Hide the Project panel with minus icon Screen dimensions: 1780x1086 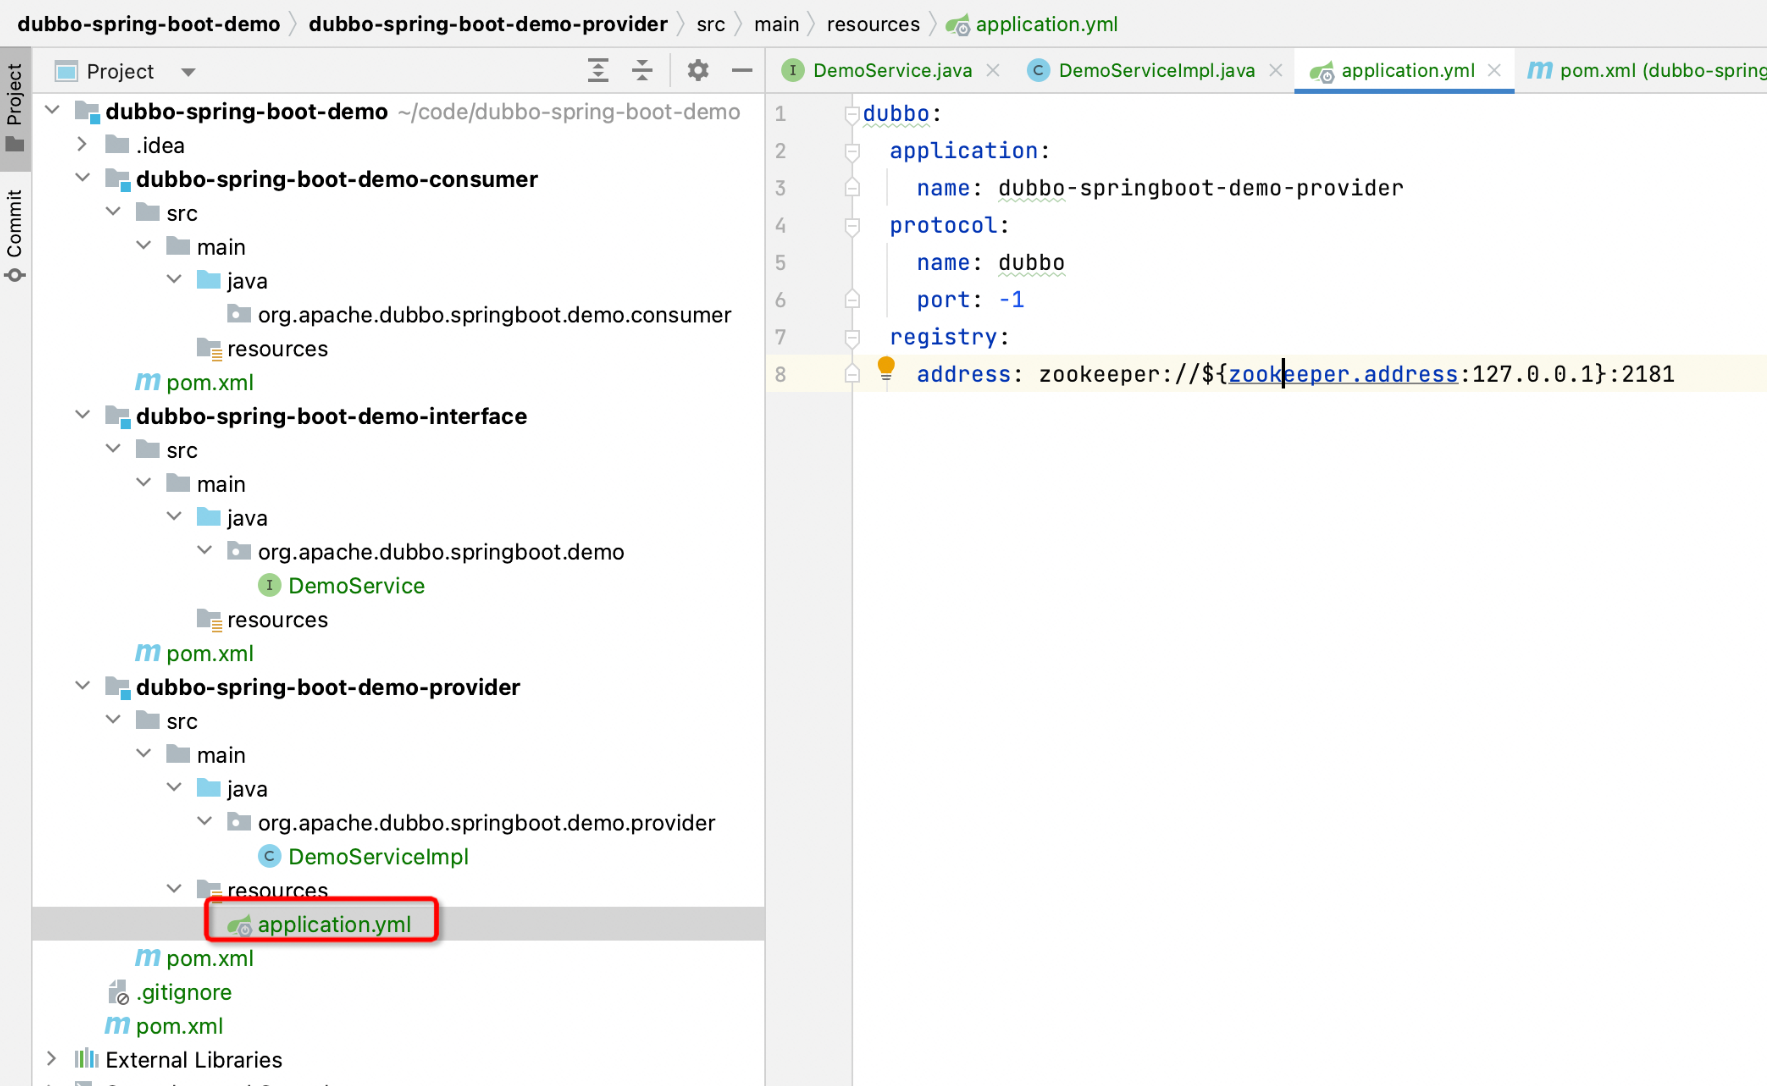(741, 70)
